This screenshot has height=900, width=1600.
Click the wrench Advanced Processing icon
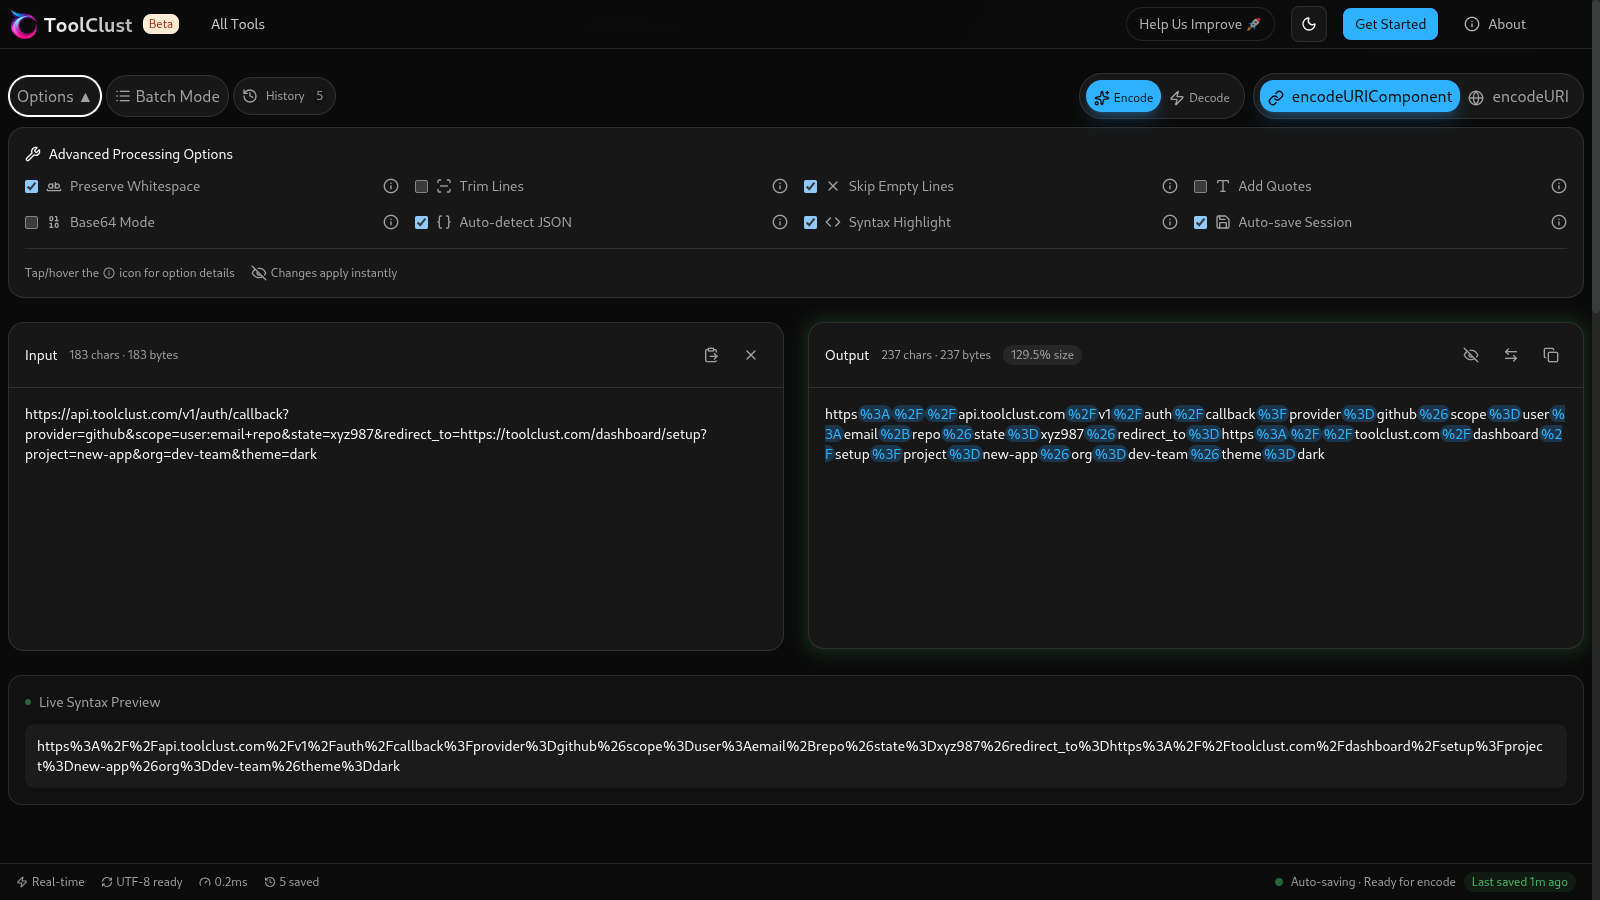33,154
